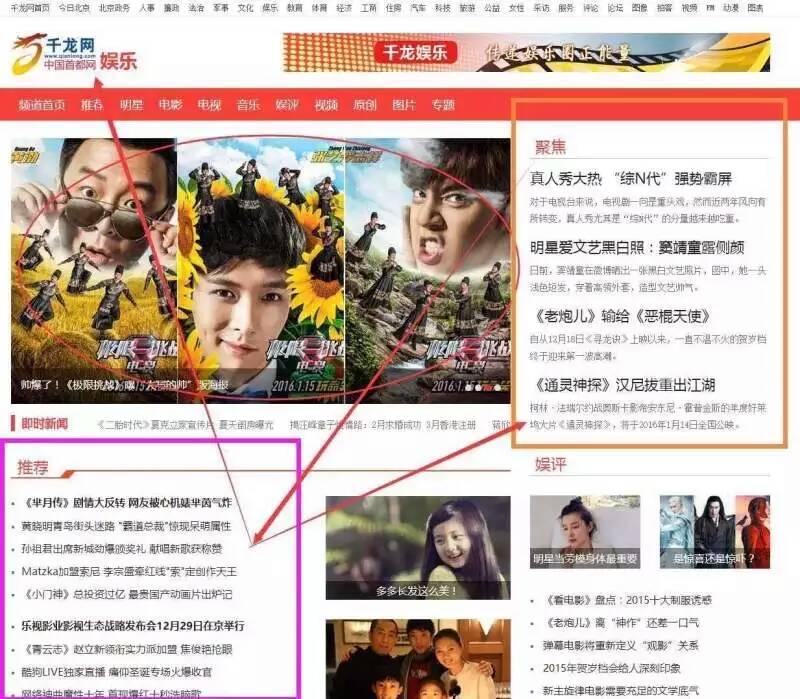800x699 pixels.
Task: Open 孙祖君出席新城劲爆颁奖礼 article
Action: pos(121,548)
